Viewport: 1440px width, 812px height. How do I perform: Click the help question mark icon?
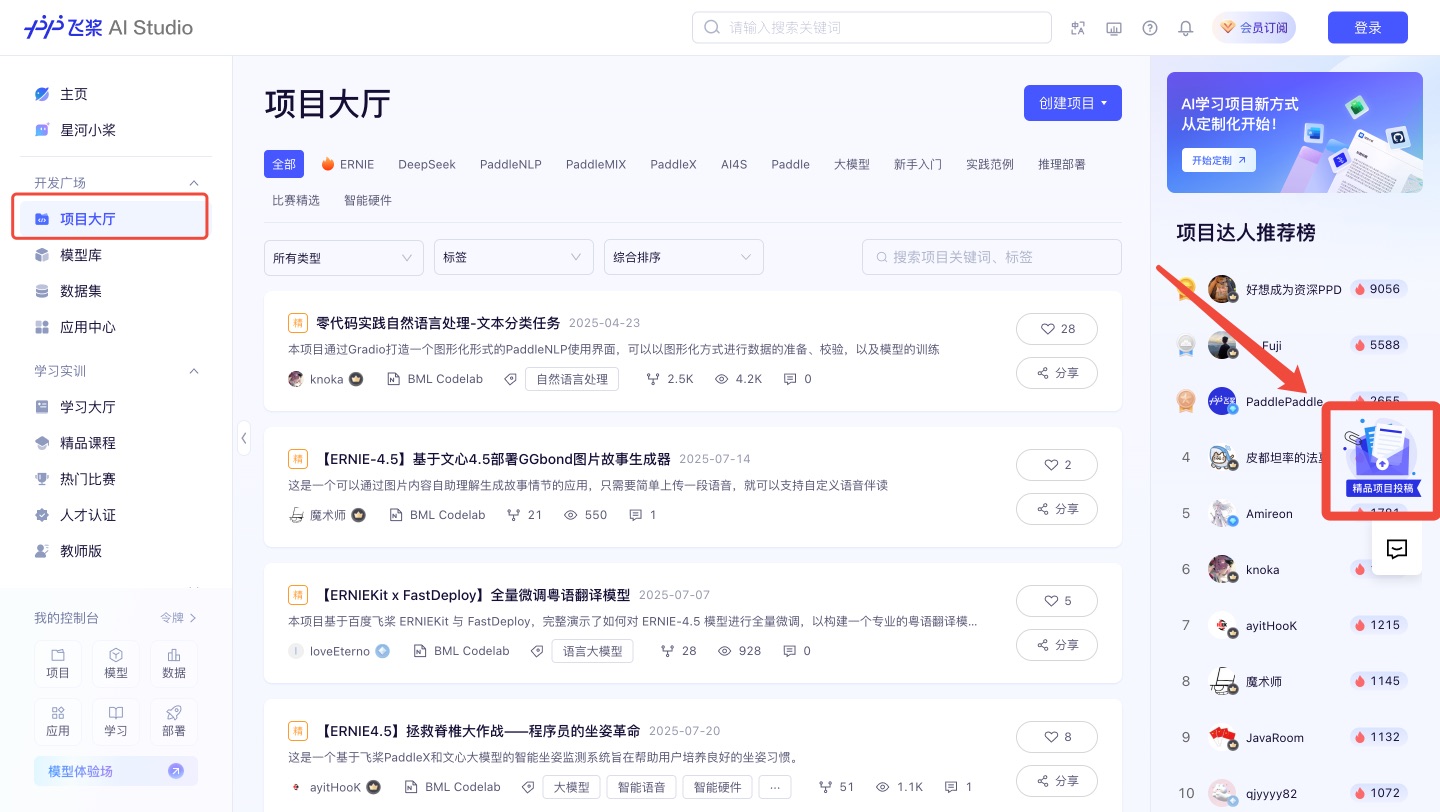tap(1150, 28)
